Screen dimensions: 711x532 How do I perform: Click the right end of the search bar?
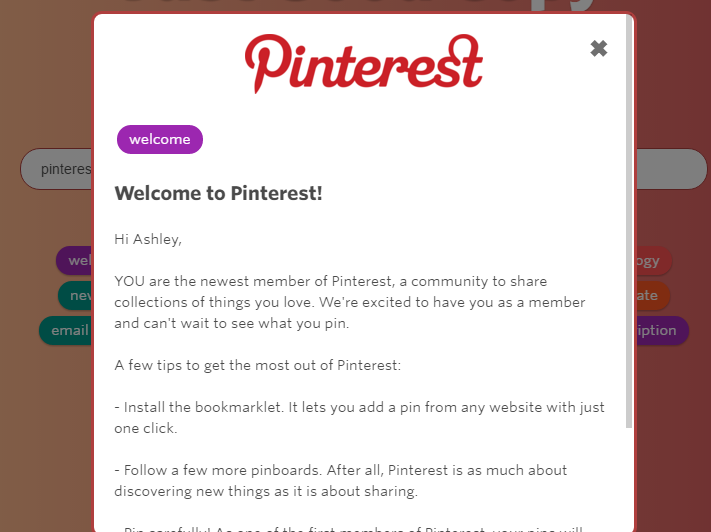pos(671,169)
